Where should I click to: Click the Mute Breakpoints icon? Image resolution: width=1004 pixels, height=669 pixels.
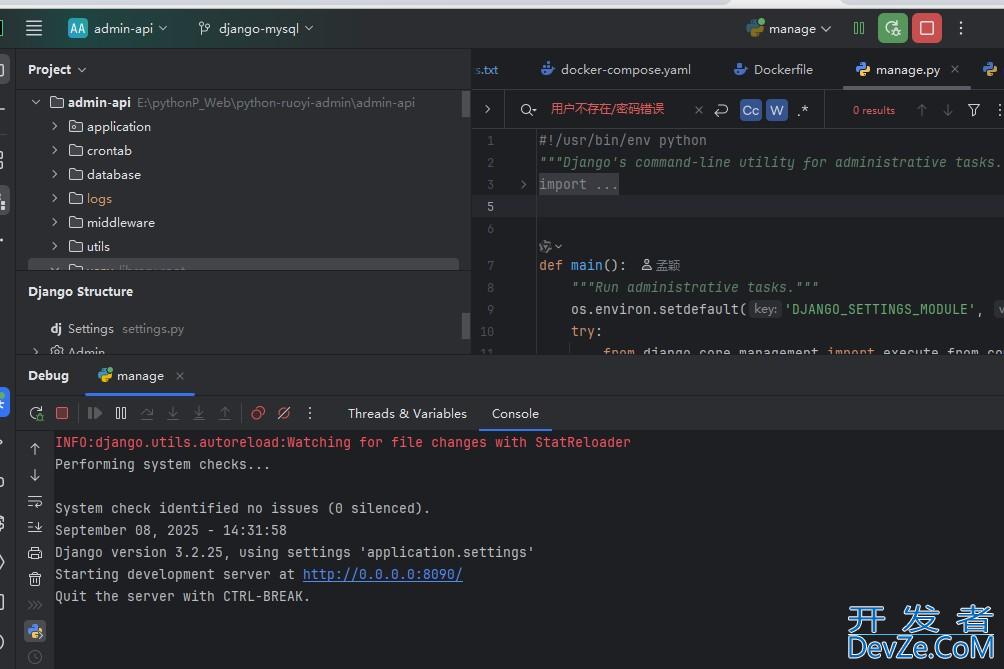point(284,413)
